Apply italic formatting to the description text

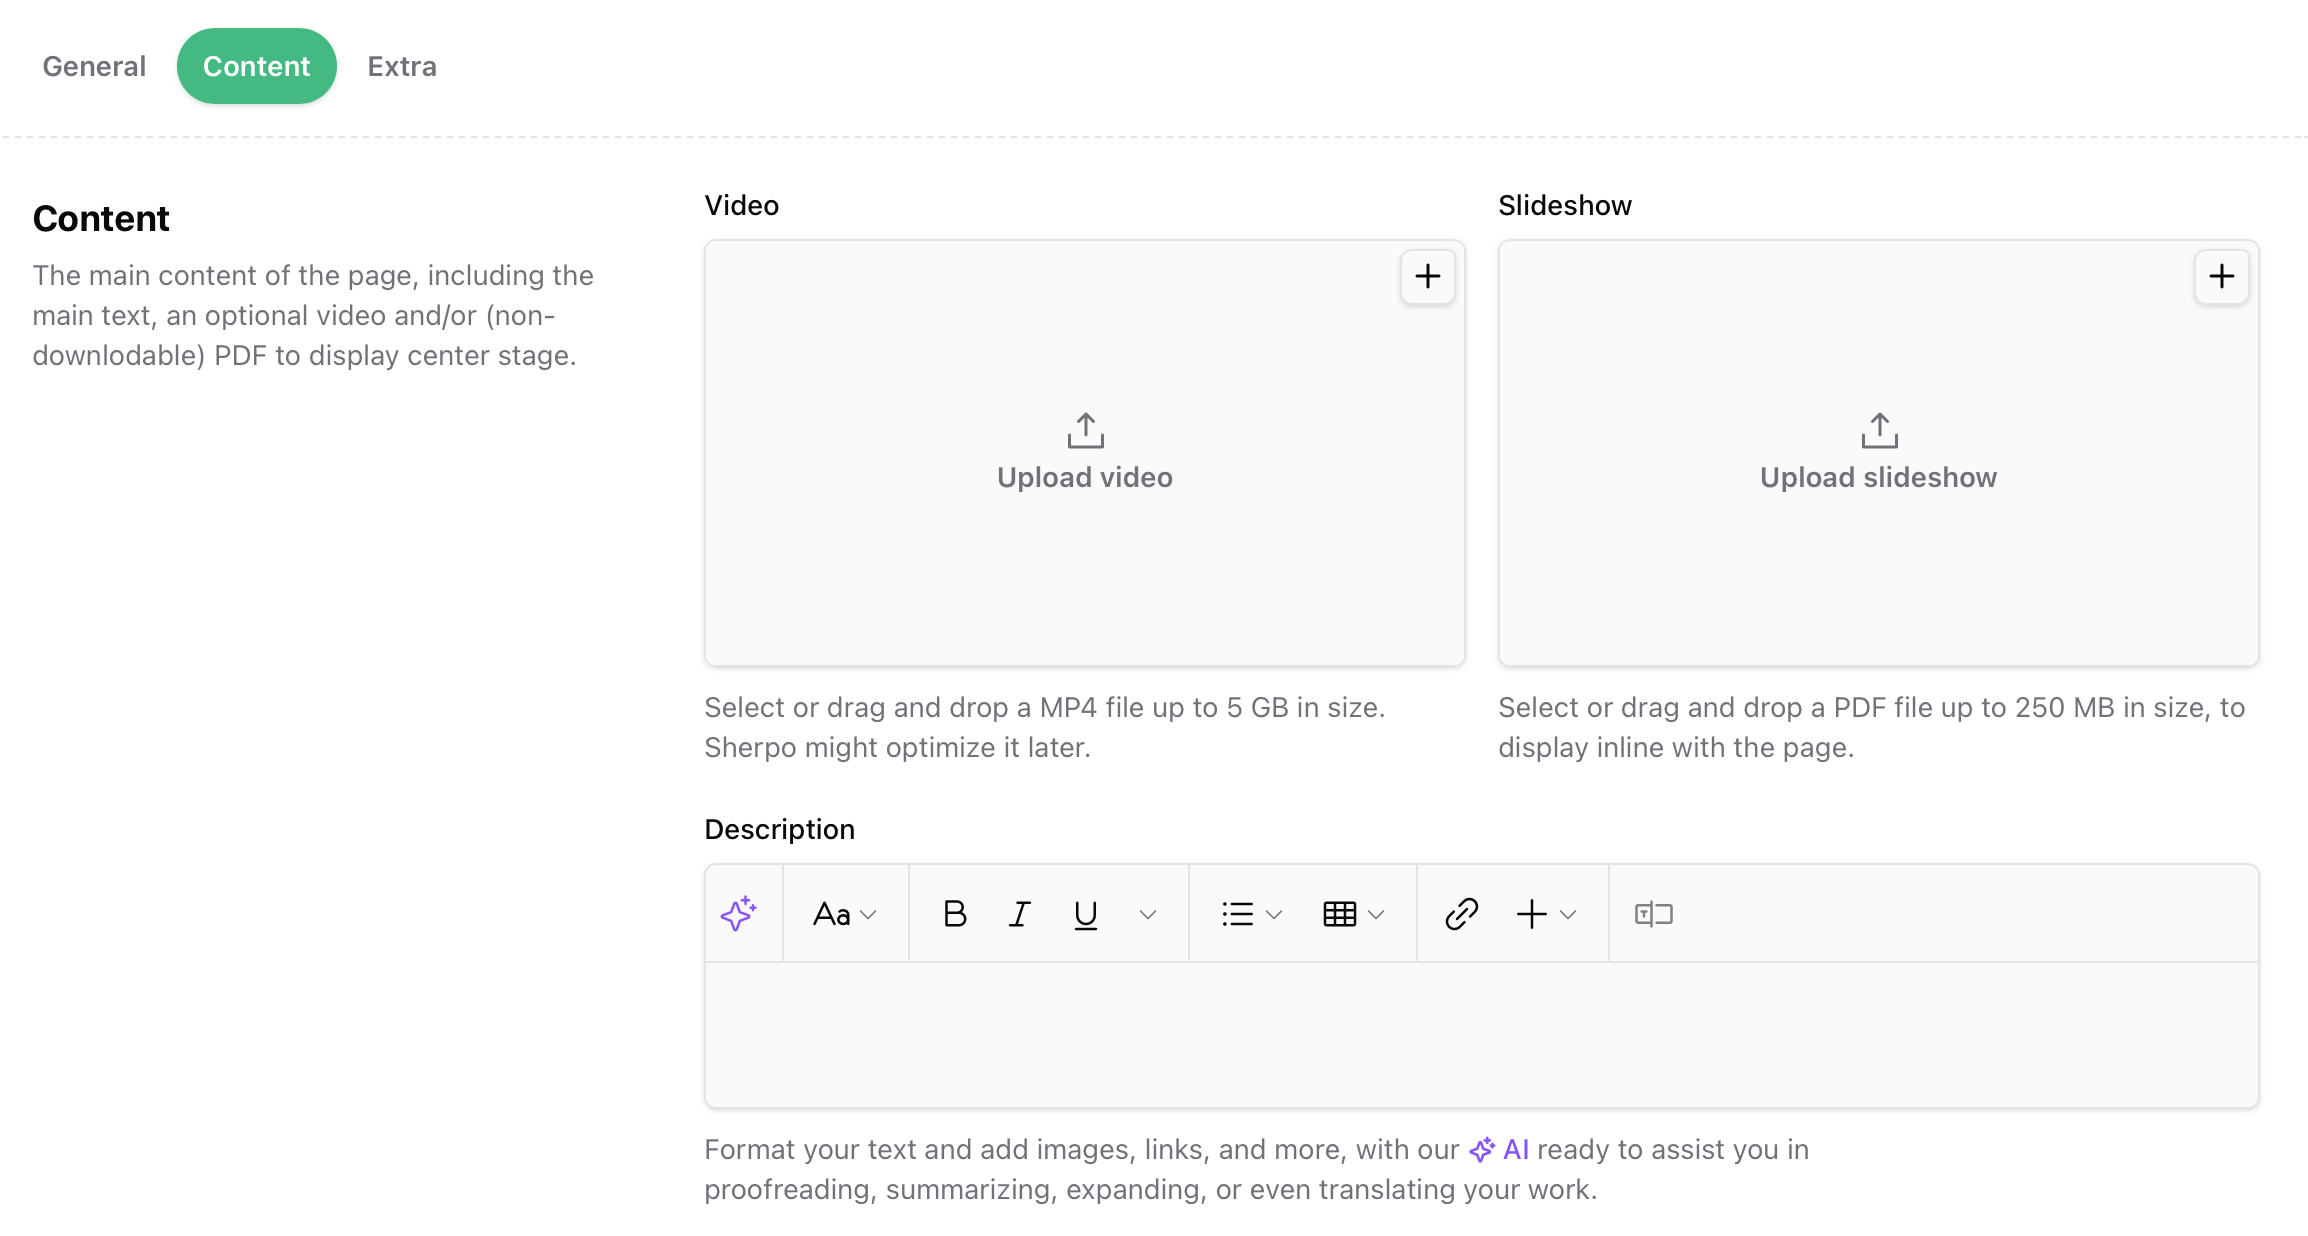(x=1019, y=913)
